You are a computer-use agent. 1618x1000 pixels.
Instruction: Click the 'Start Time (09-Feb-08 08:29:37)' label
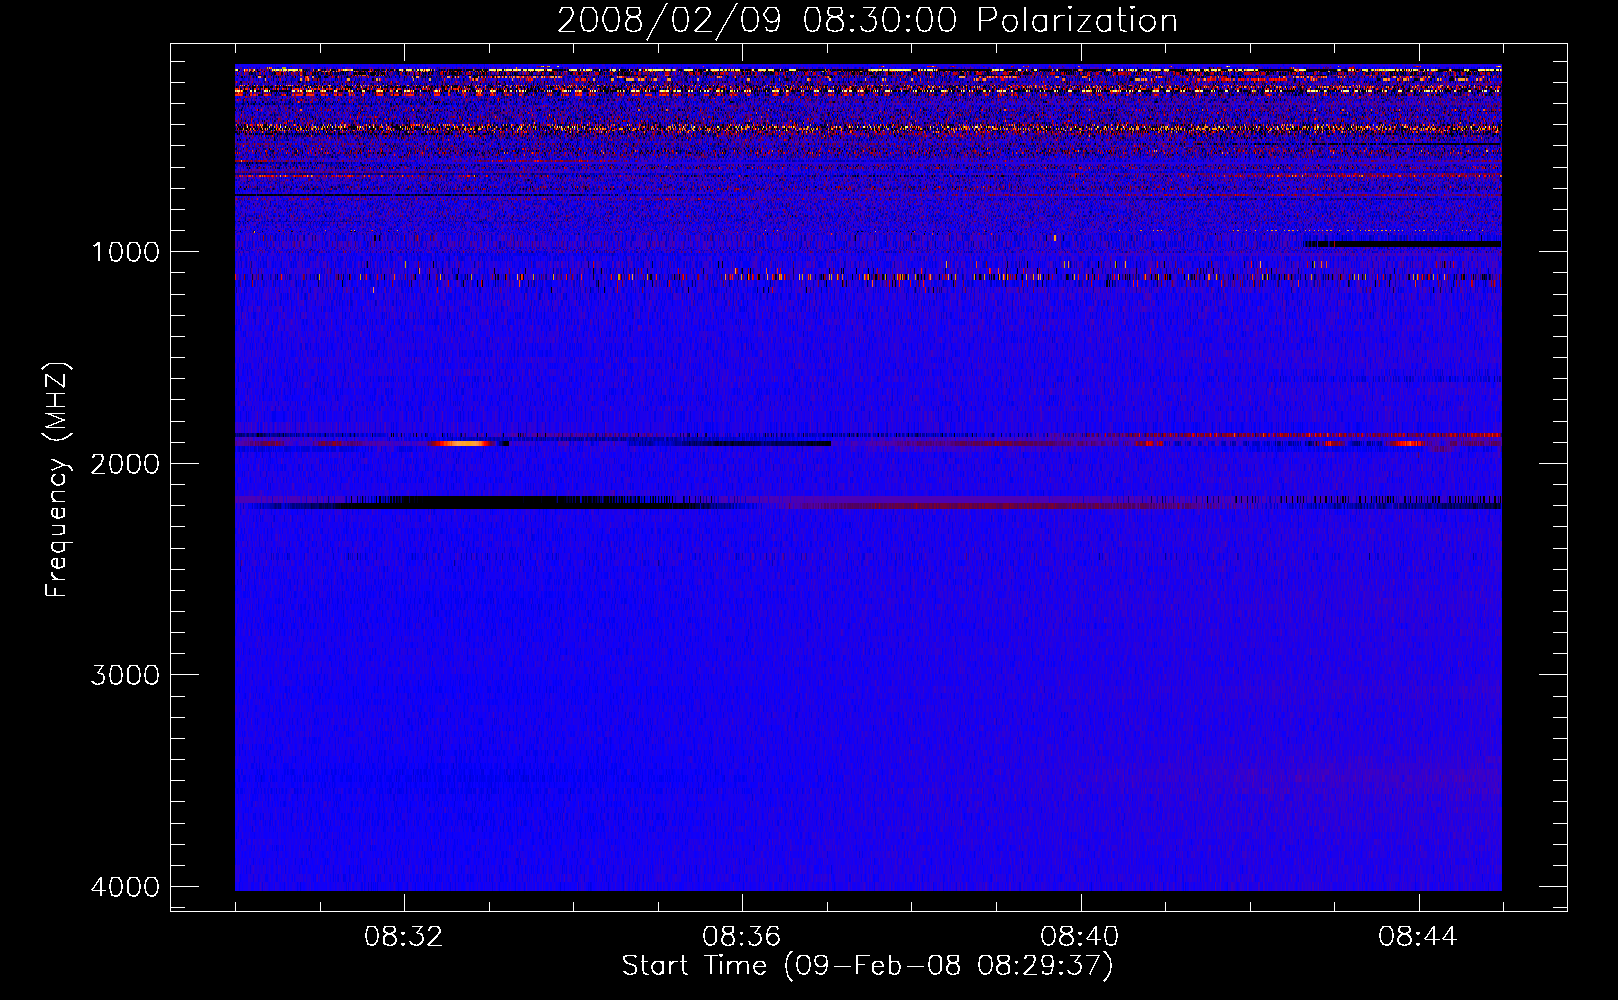[x=867, y=966]
